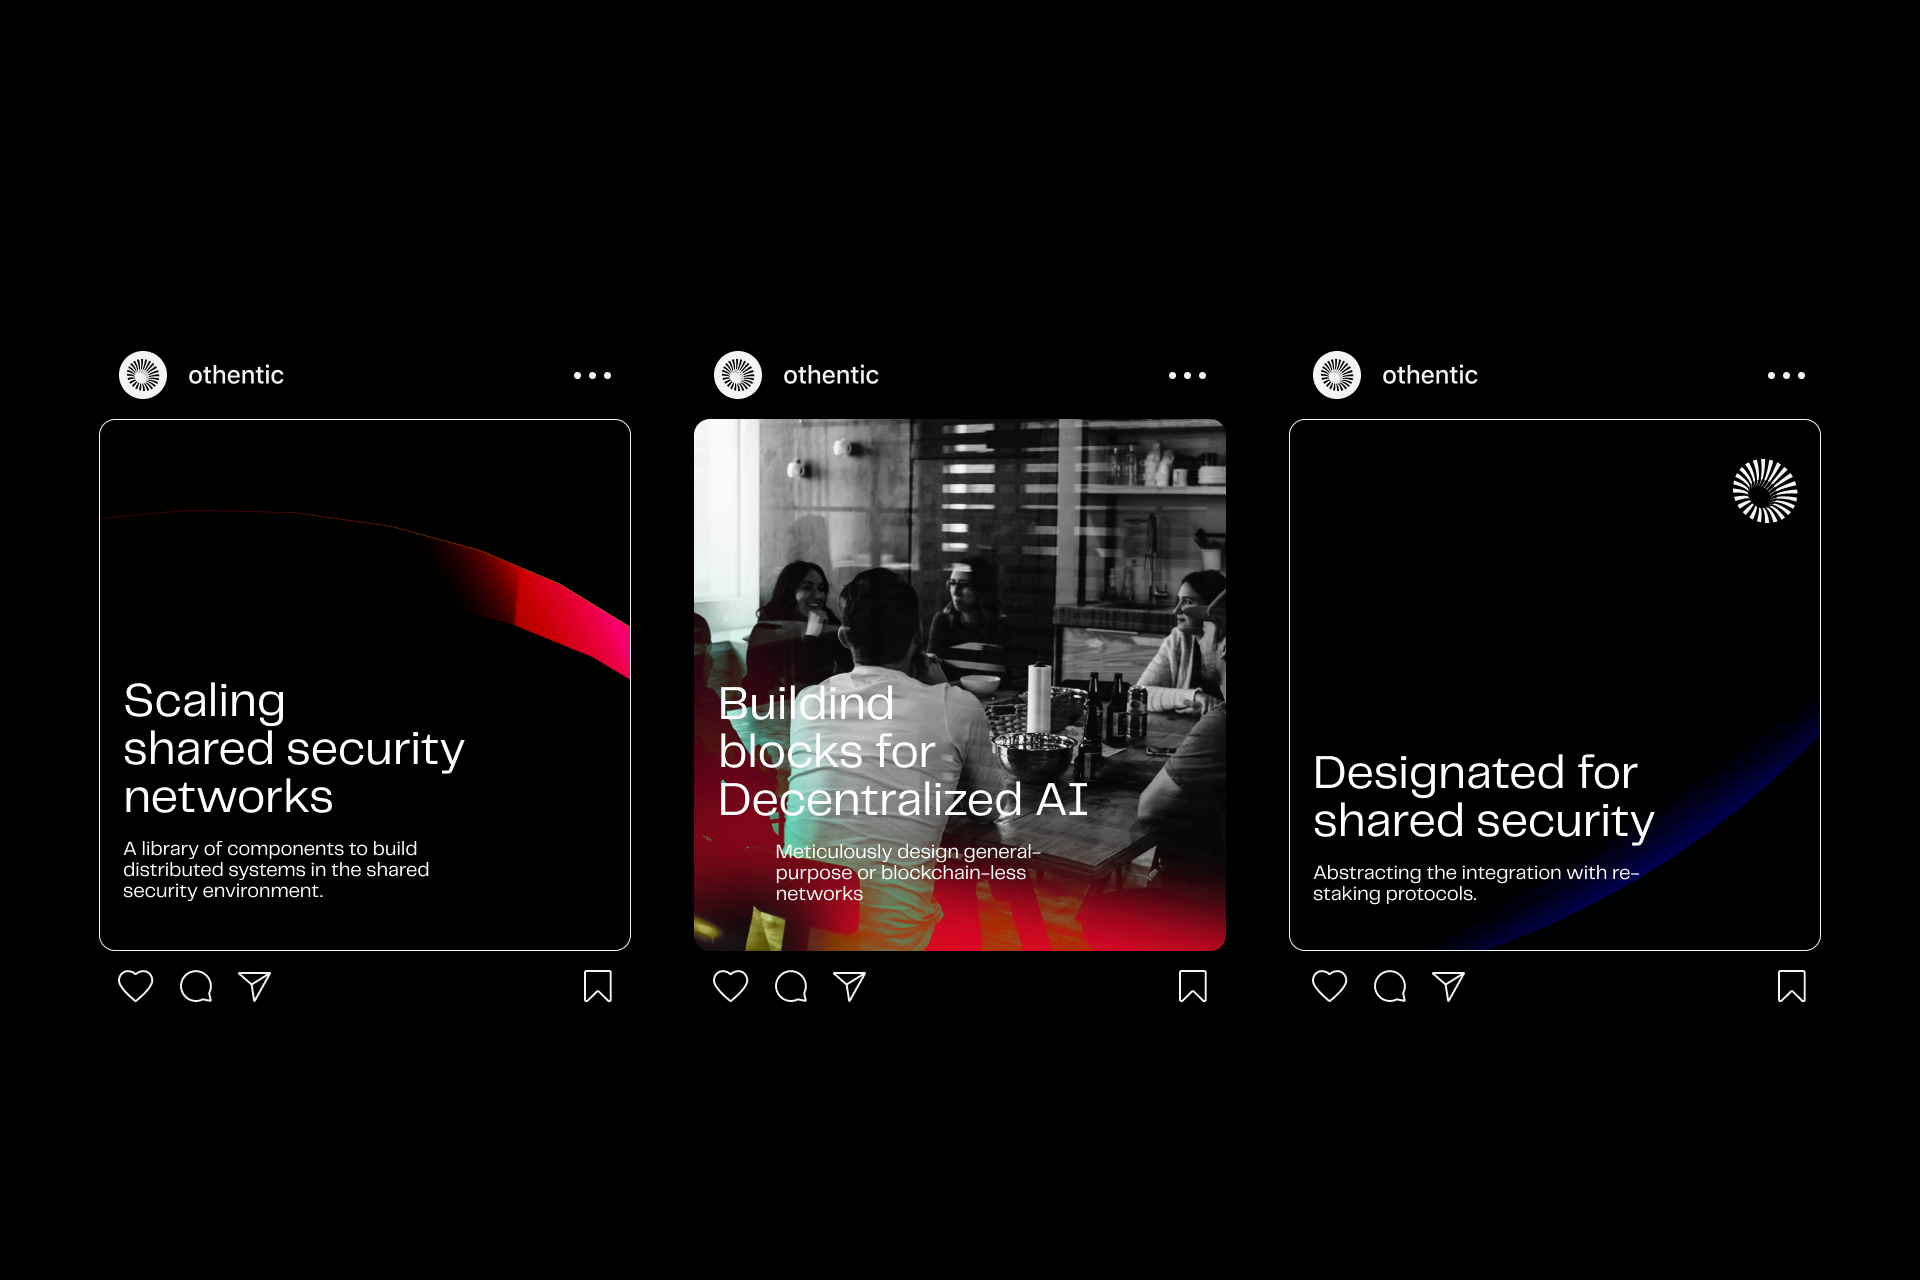Open the othentic username above the "Decentralized AI" post
Image resolution: width=1920 pixels, height=1280 pixels.
click(x=831, y=375)
